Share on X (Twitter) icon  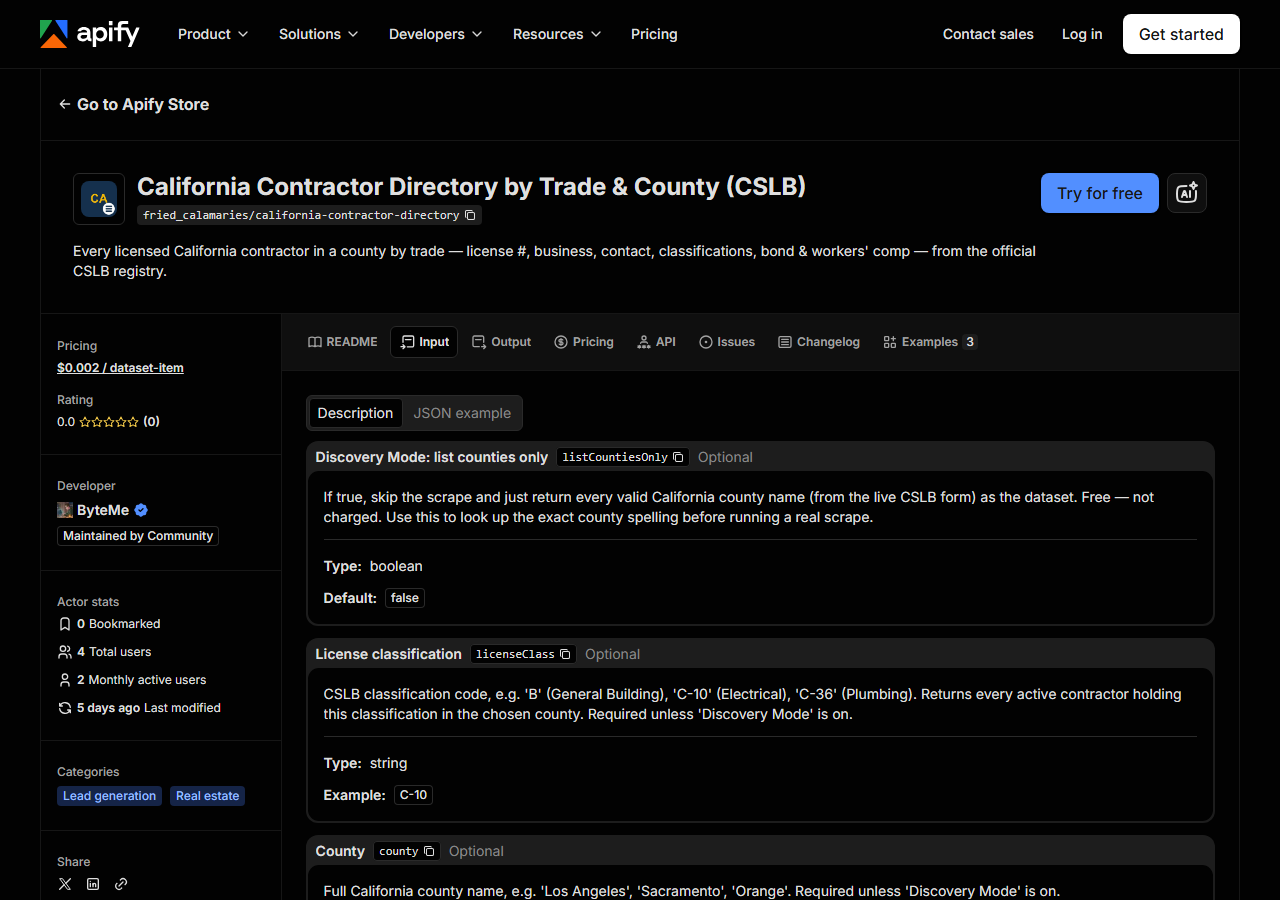pyautogui.click(x=65, y=884)
